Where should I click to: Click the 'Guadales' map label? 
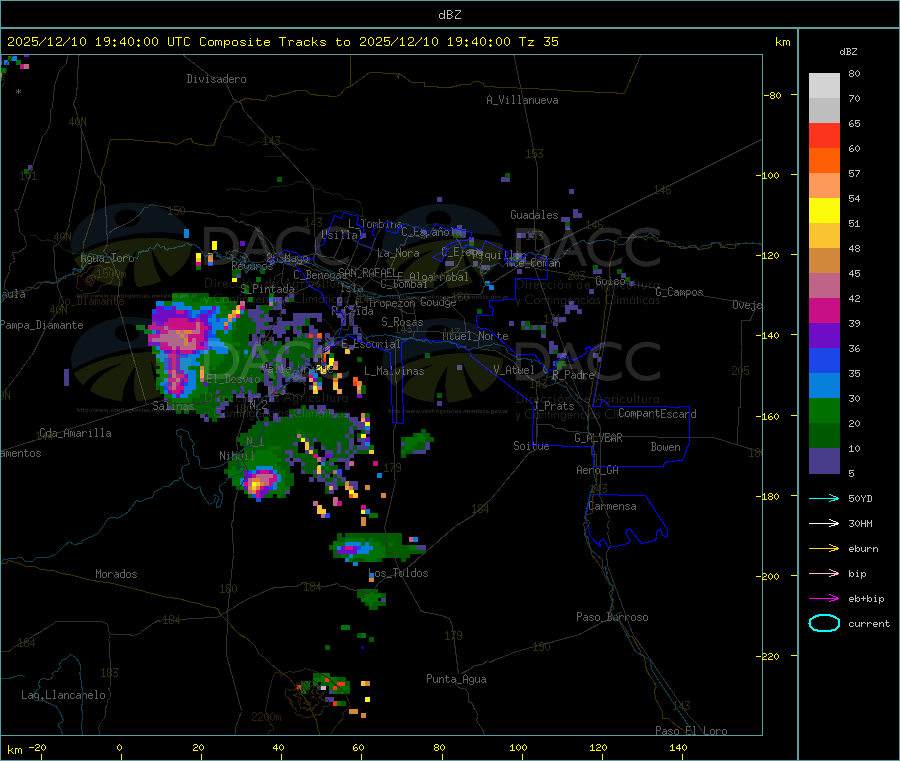534,215
